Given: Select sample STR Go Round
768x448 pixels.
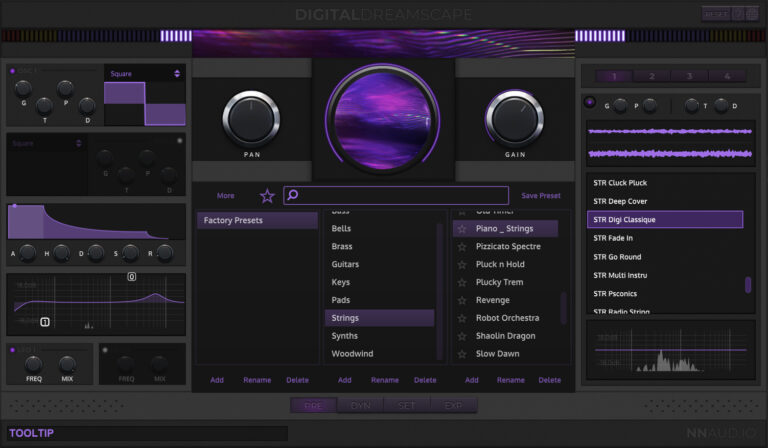Looking at the screenshot, I should 665,257.
